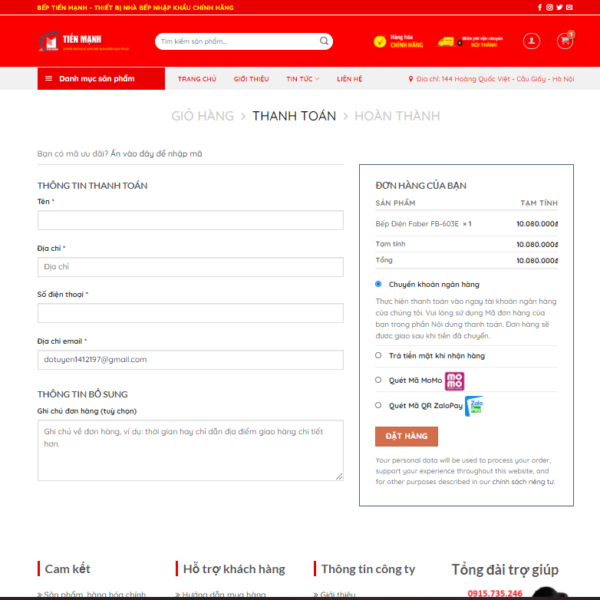Click the Twitter icon in top bar
Screen dimensions: 600x600
pyautogui.click(x=560, y=7)
